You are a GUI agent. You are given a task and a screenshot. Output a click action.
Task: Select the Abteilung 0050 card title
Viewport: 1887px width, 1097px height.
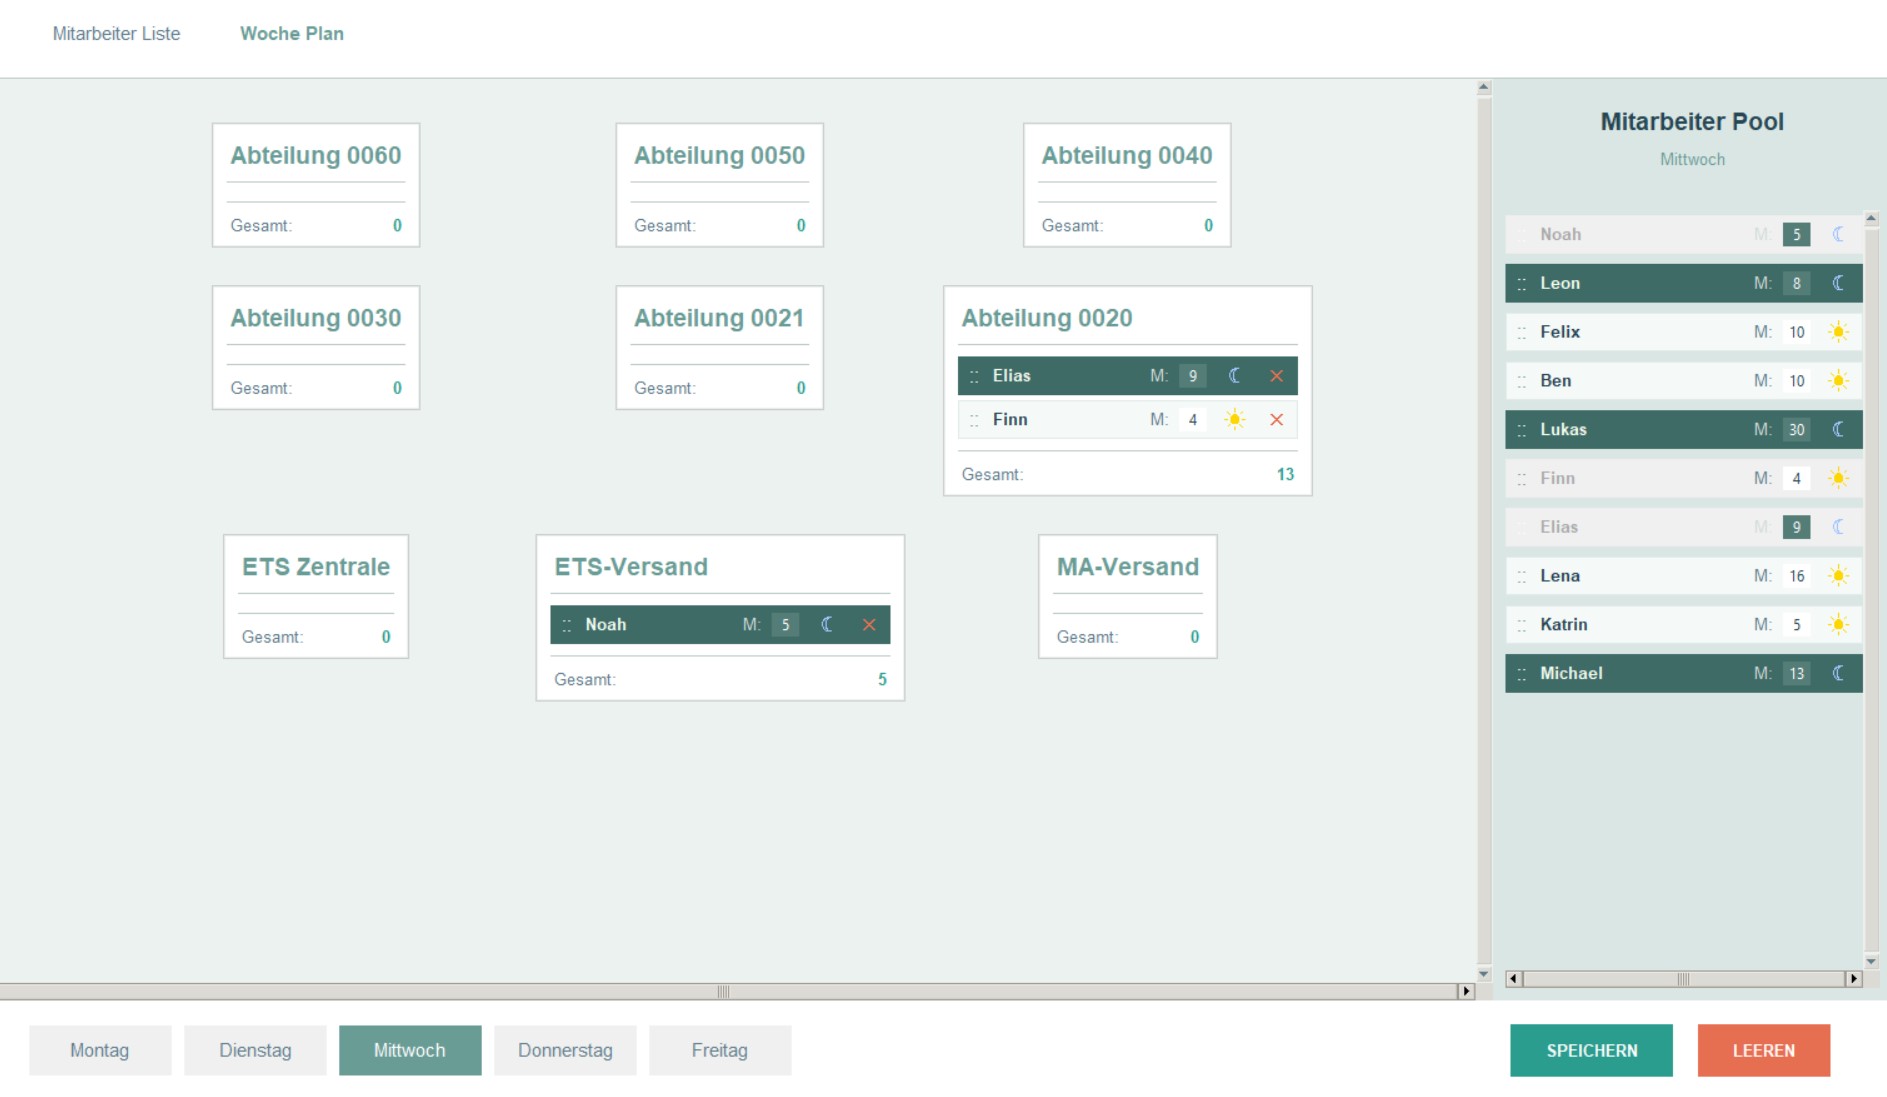[x=719, y=156]
